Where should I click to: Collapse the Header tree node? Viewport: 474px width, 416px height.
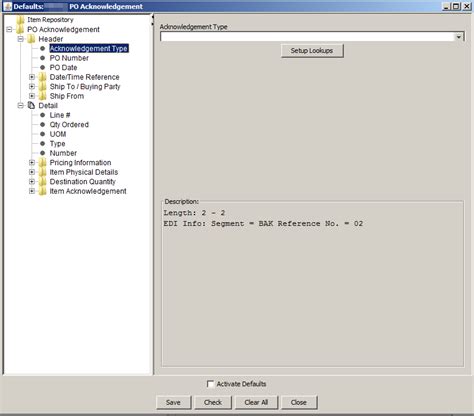21,39
